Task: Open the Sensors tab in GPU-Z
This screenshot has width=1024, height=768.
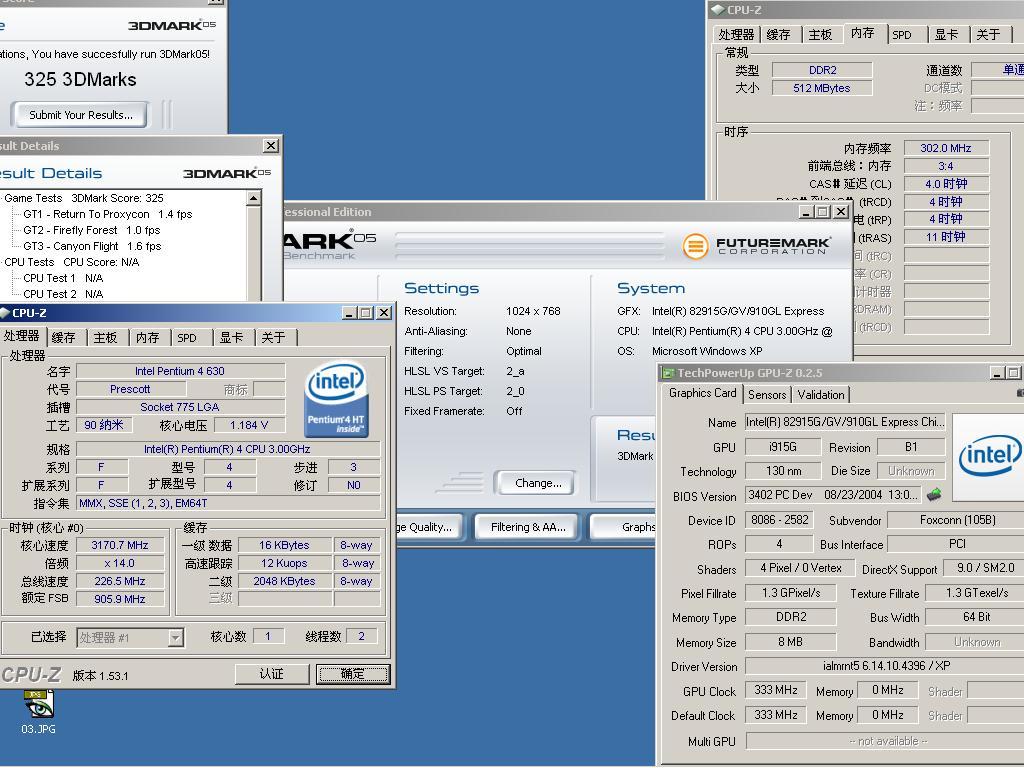Action: (x=767, y=394)
